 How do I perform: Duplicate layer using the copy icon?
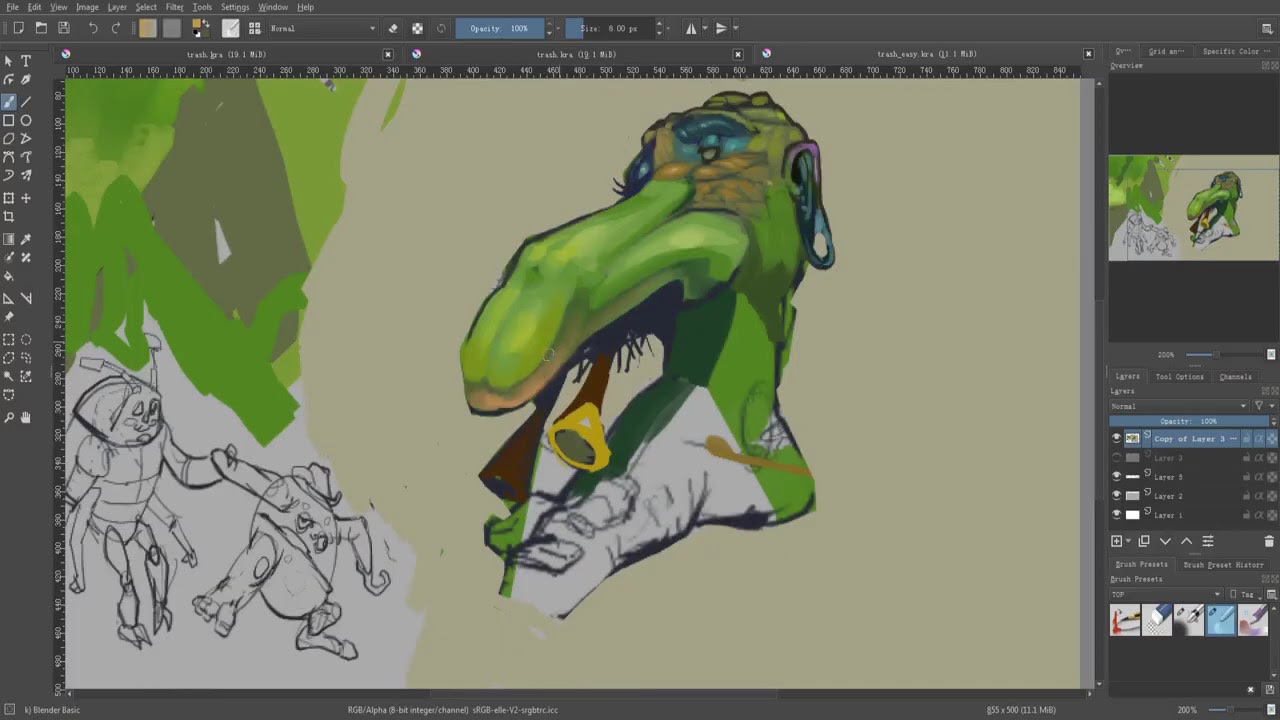pos(1144,541)
